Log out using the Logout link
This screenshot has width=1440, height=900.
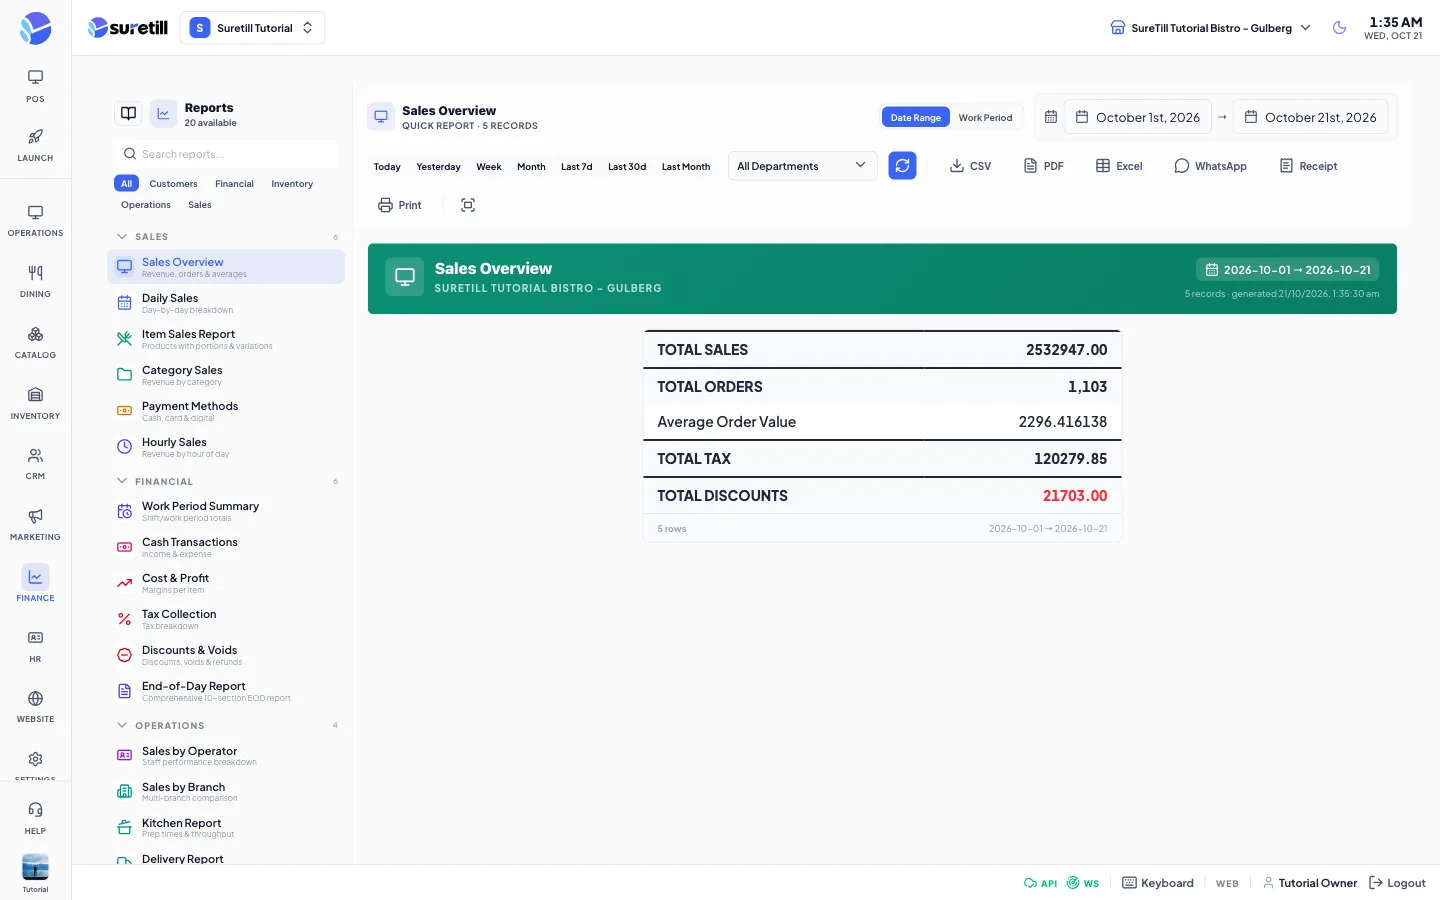pos(1397,883)
